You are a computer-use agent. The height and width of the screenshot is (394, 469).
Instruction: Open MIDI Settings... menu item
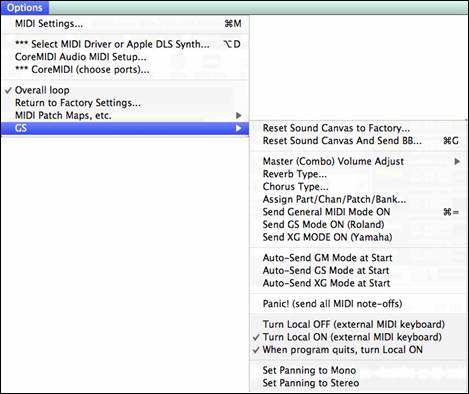pos(125,24)
